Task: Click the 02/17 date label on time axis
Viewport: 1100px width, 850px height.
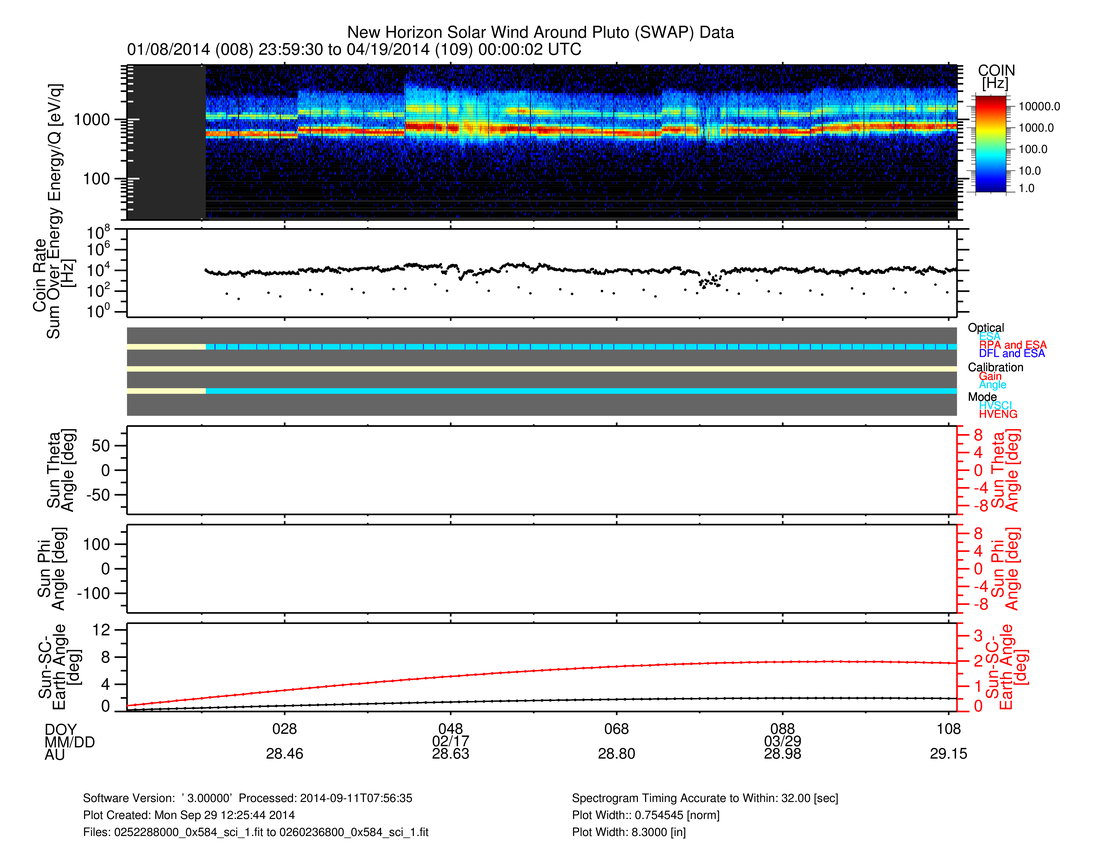Action: [x=450, y=744]
